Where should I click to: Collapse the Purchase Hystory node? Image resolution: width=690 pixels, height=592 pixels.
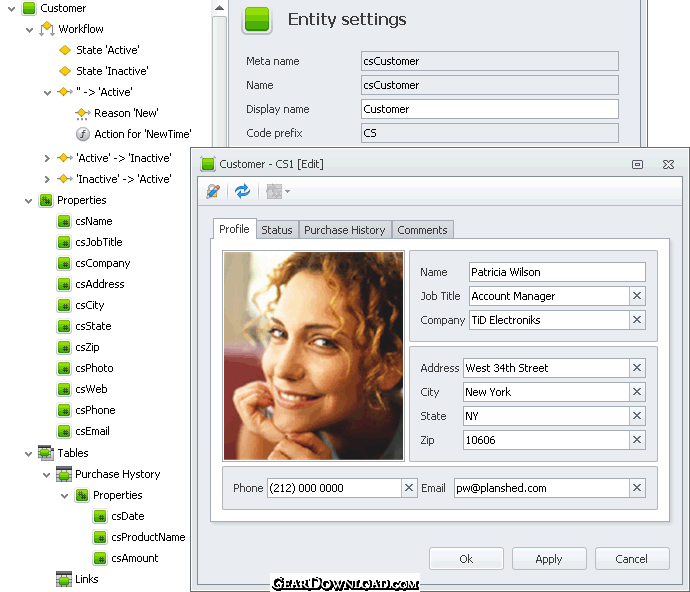[47, 475]
